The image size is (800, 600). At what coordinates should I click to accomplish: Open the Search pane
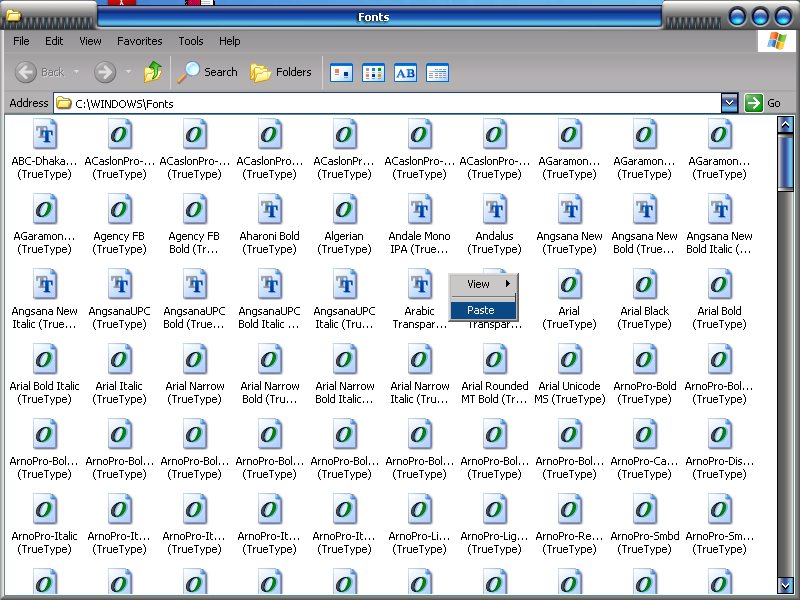[207, 72]
